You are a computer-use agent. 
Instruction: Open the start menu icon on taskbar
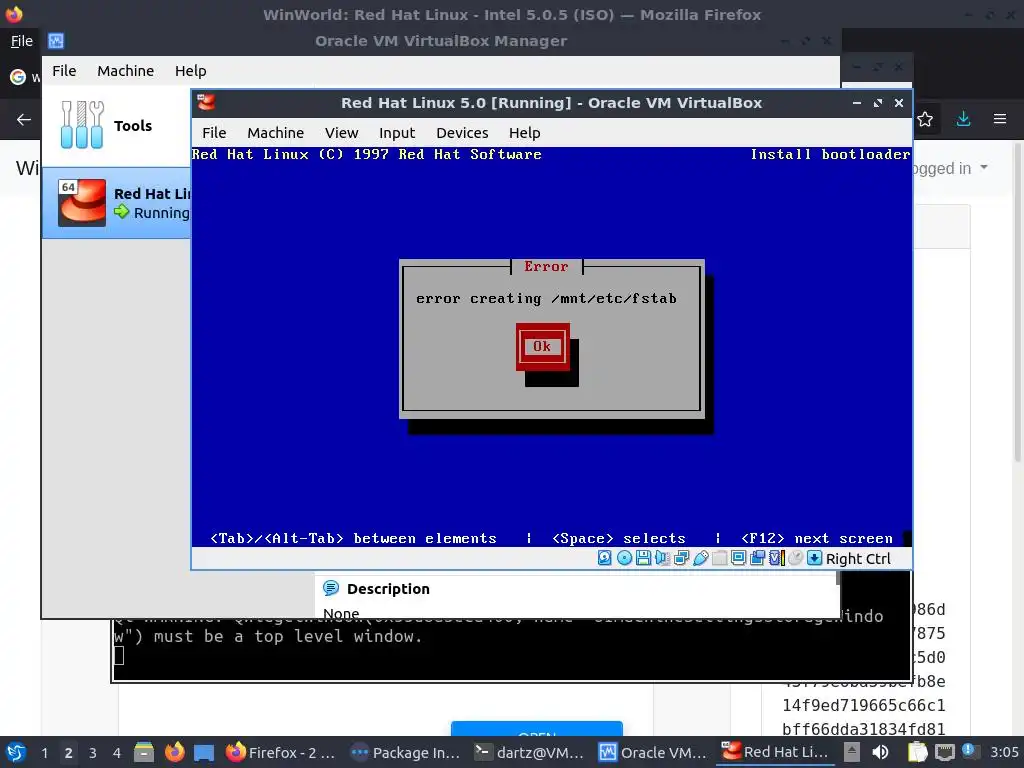click(x=16, y=752)
